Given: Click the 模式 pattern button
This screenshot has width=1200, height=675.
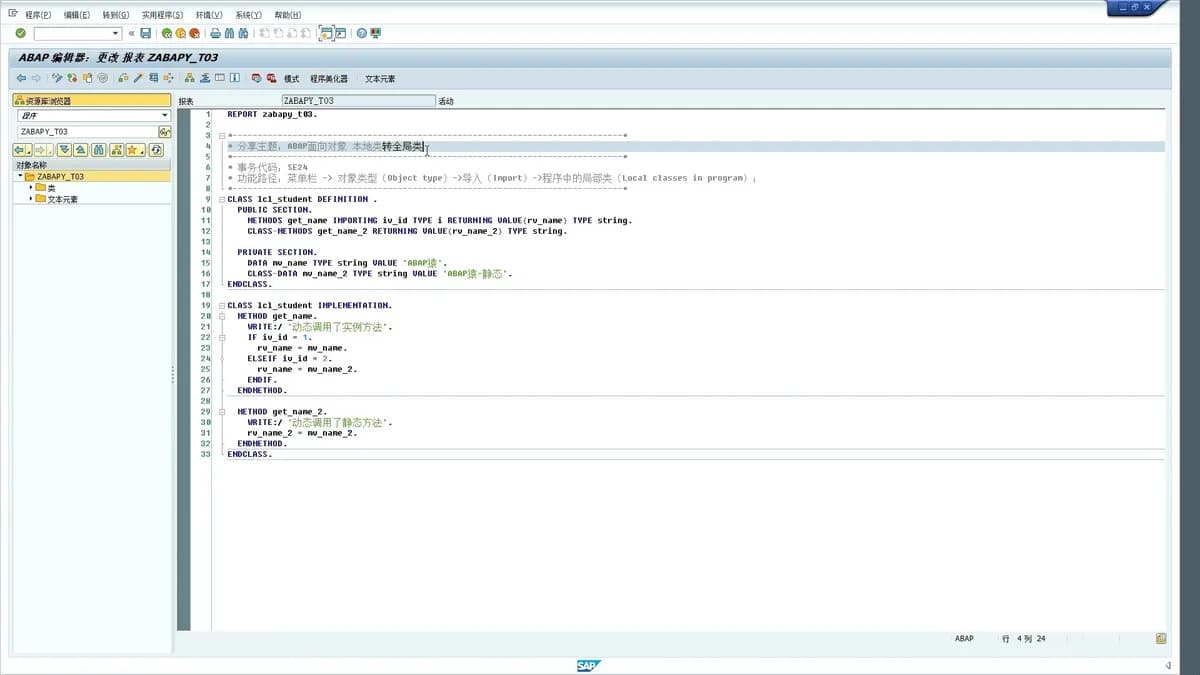Looking at the screenshot, I should 291,79.
